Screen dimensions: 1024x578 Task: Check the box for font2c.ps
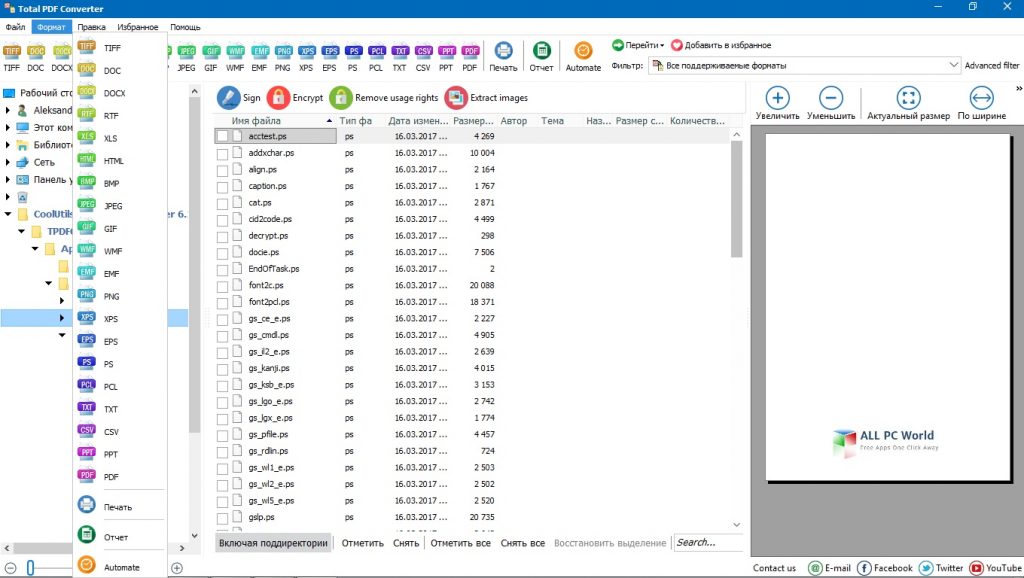click(223, 286)
